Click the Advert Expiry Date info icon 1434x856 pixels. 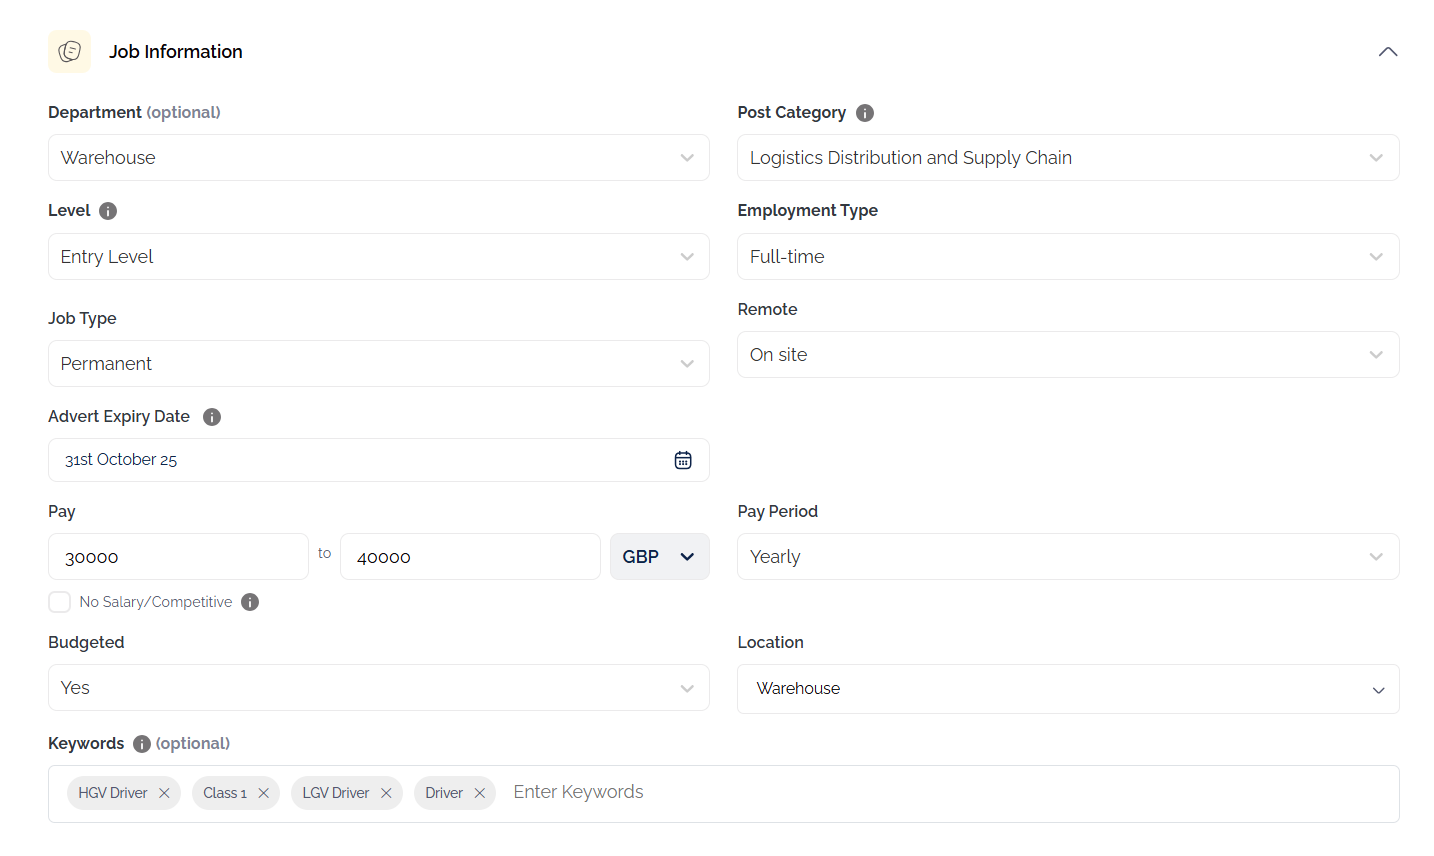tap(212, 417)
